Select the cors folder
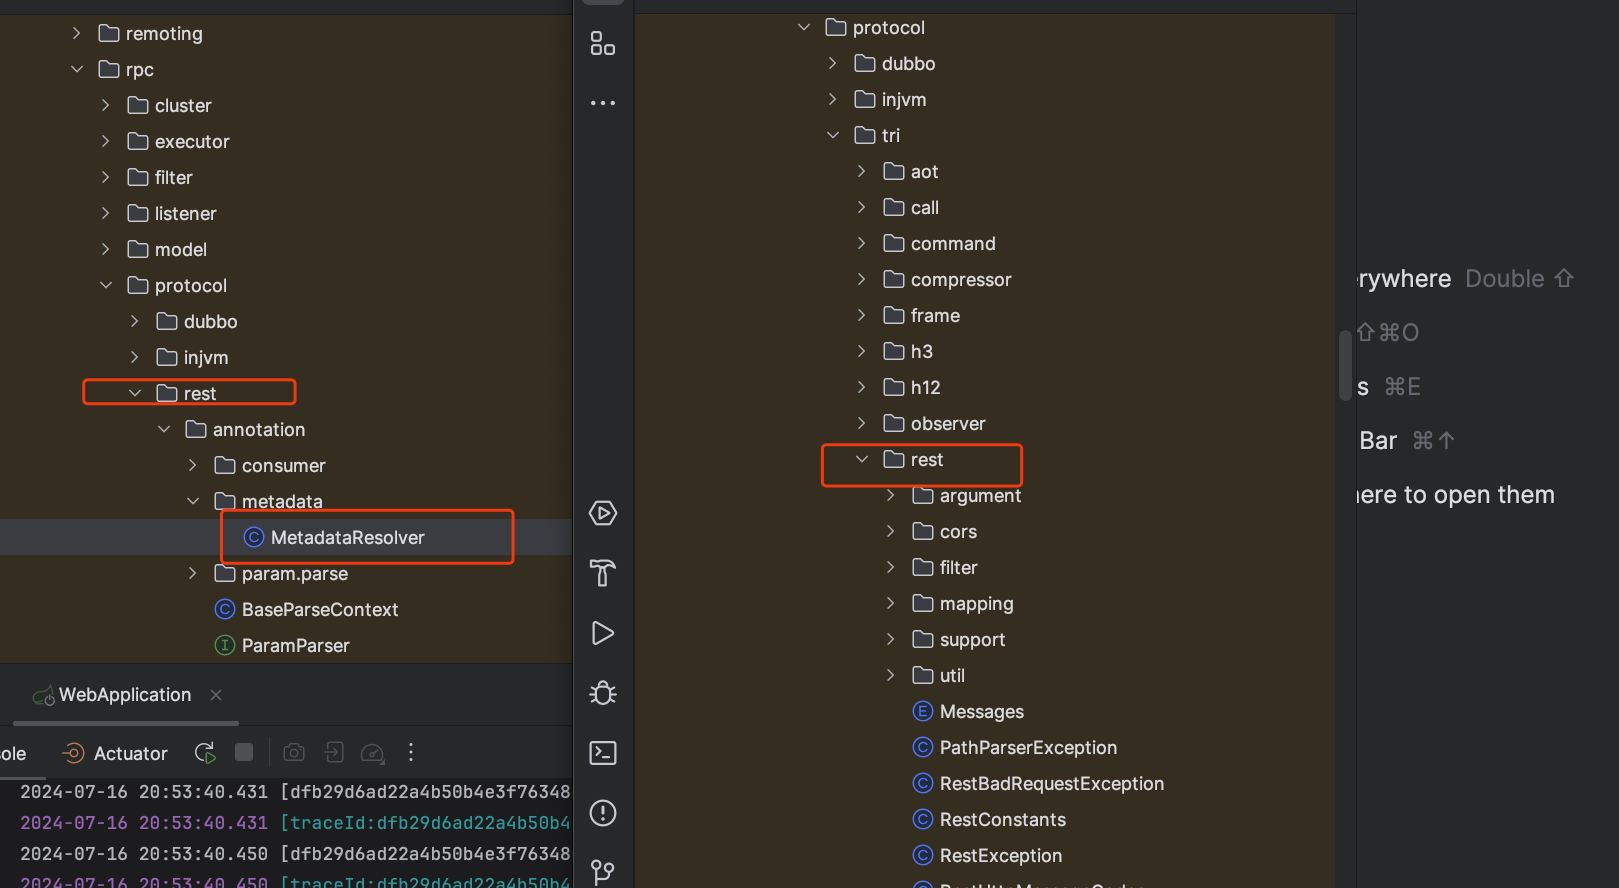The height and width of the screenshot is (888, 1619). pyautogui.click(x=958, y=531)
